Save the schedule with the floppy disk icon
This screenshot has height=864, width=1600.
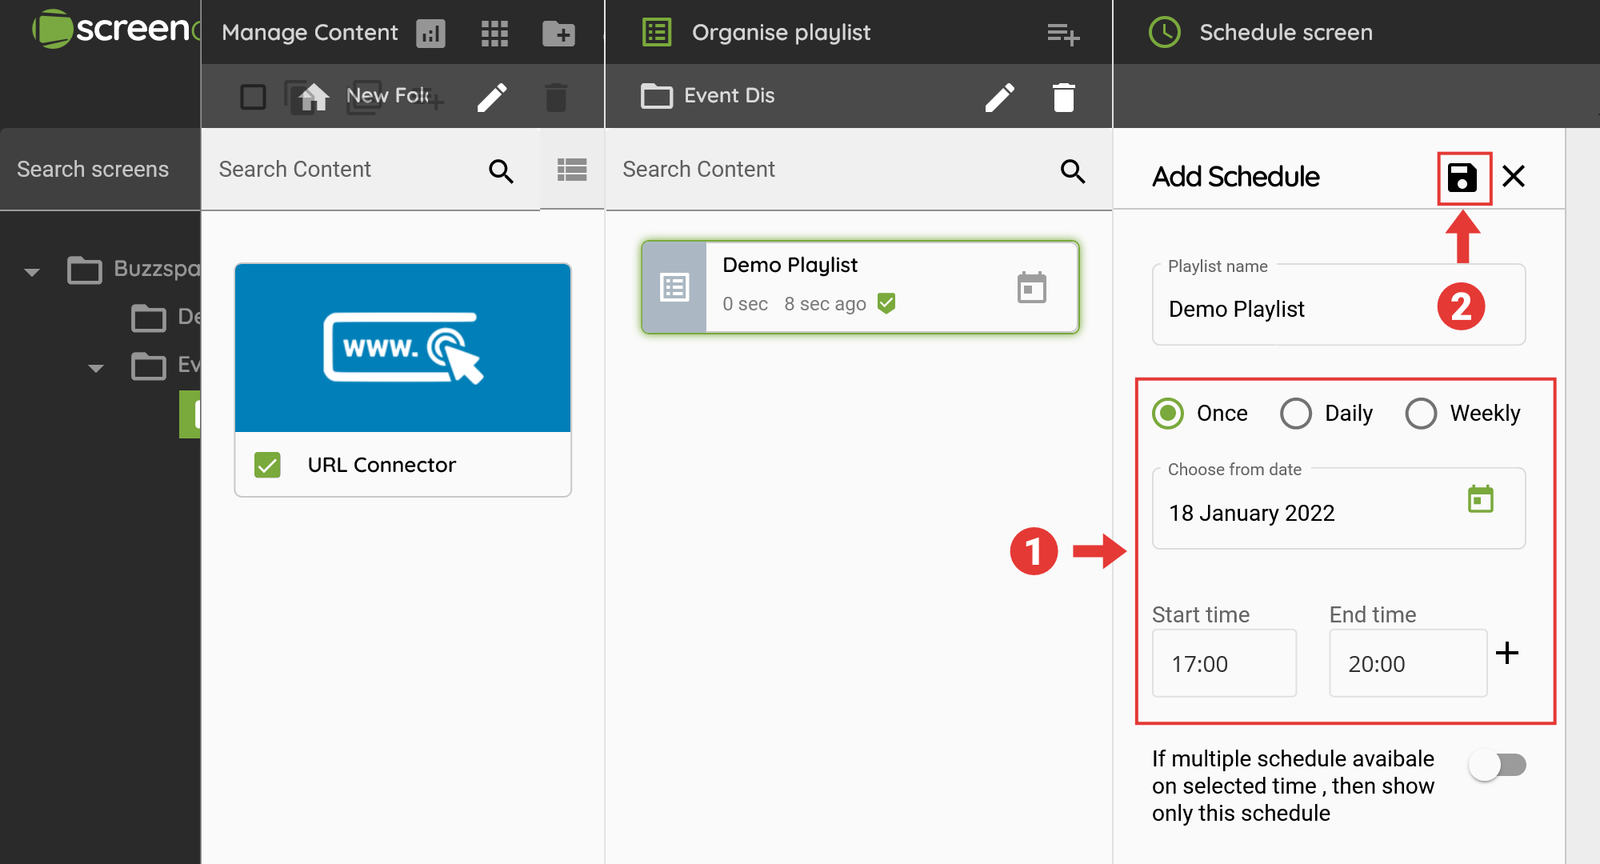click(x=1462, y=178)
